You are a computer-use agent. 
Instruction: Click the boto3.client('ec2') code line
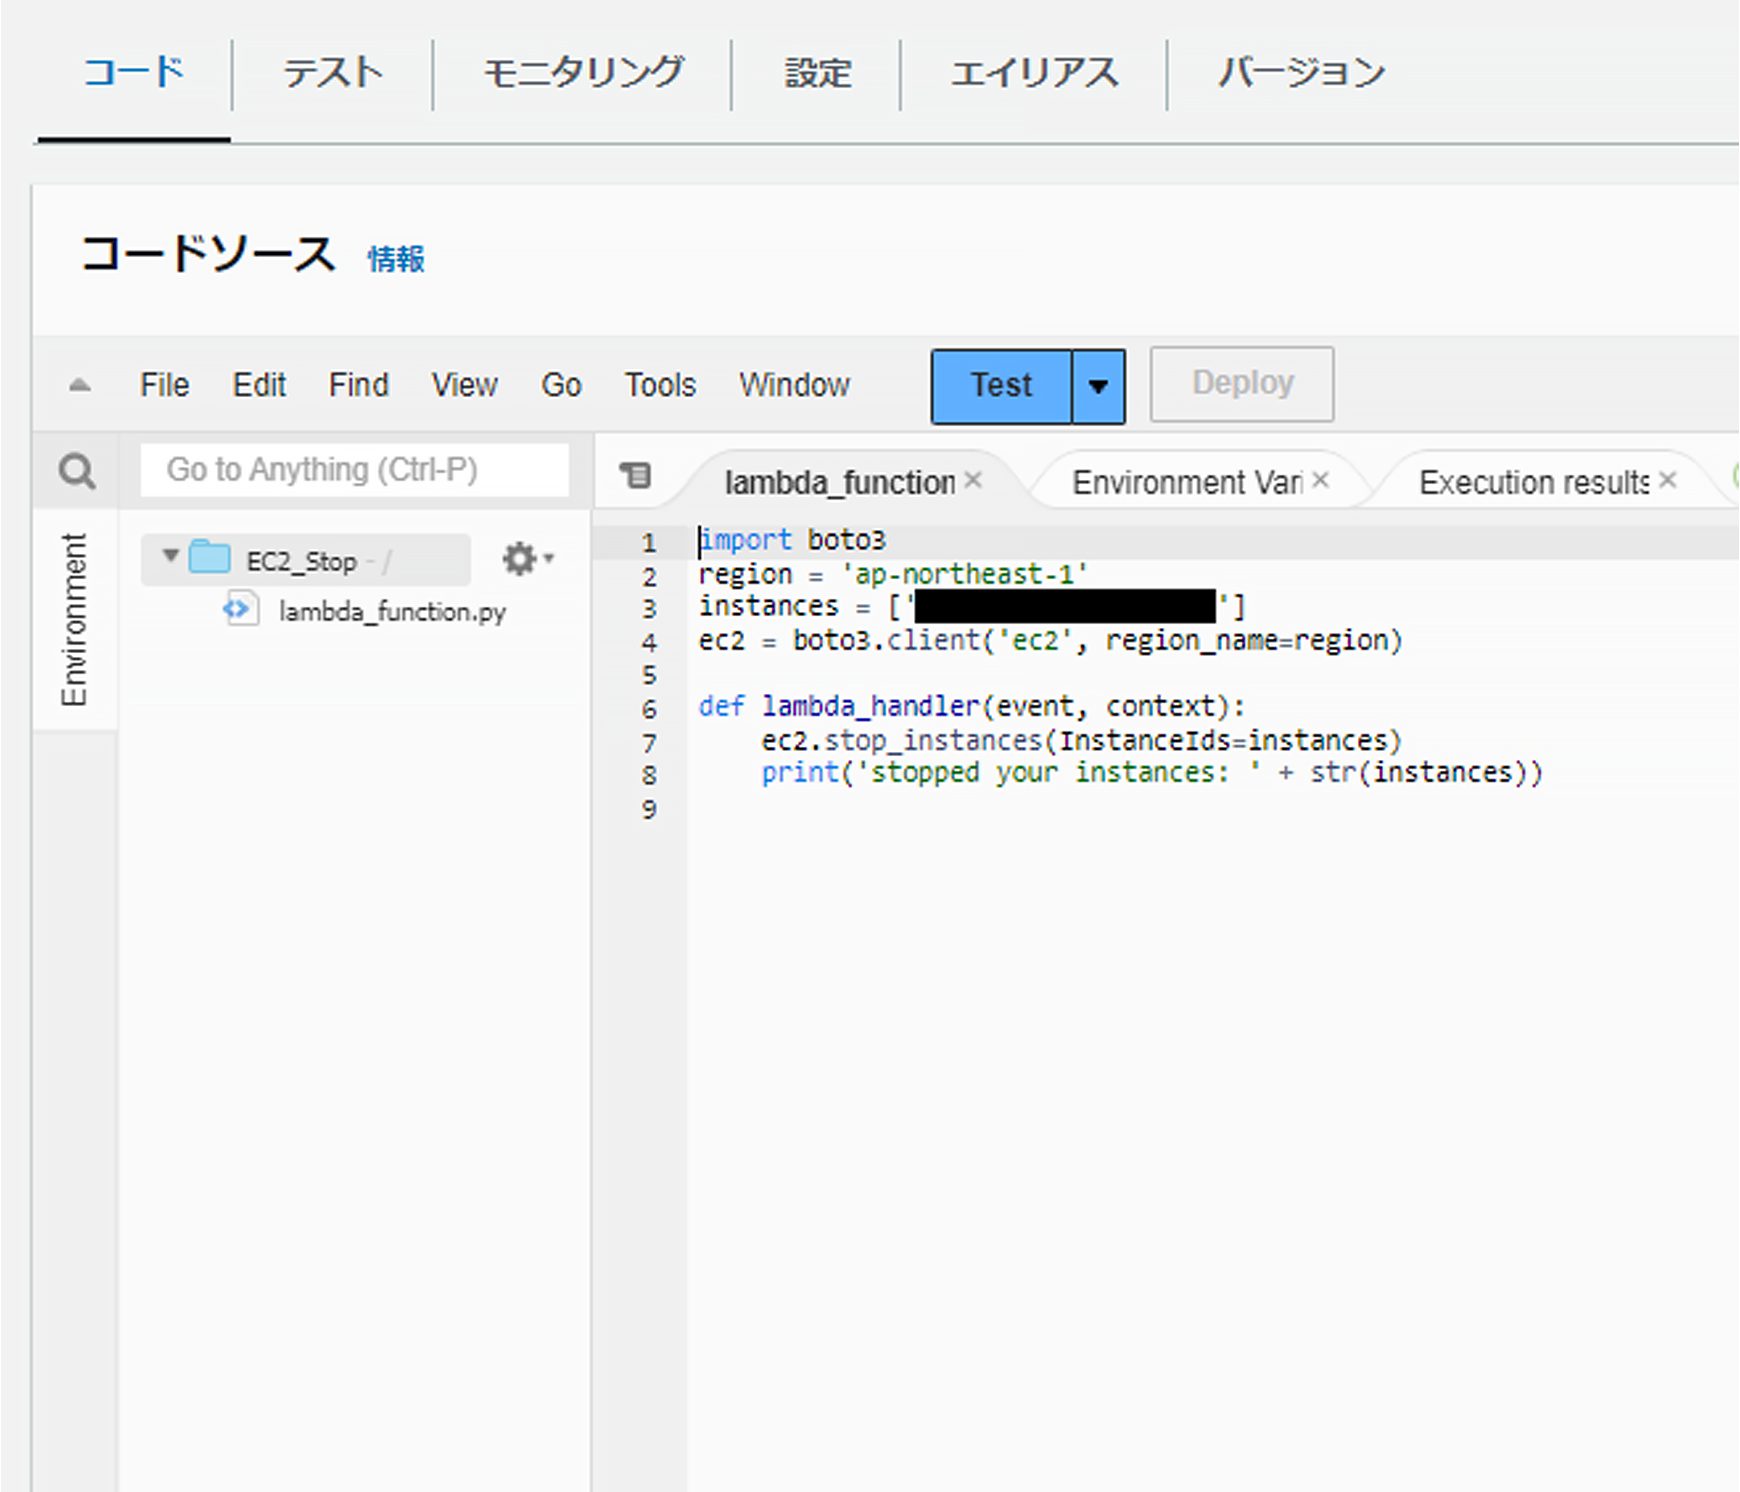[x=1050, y=640]
